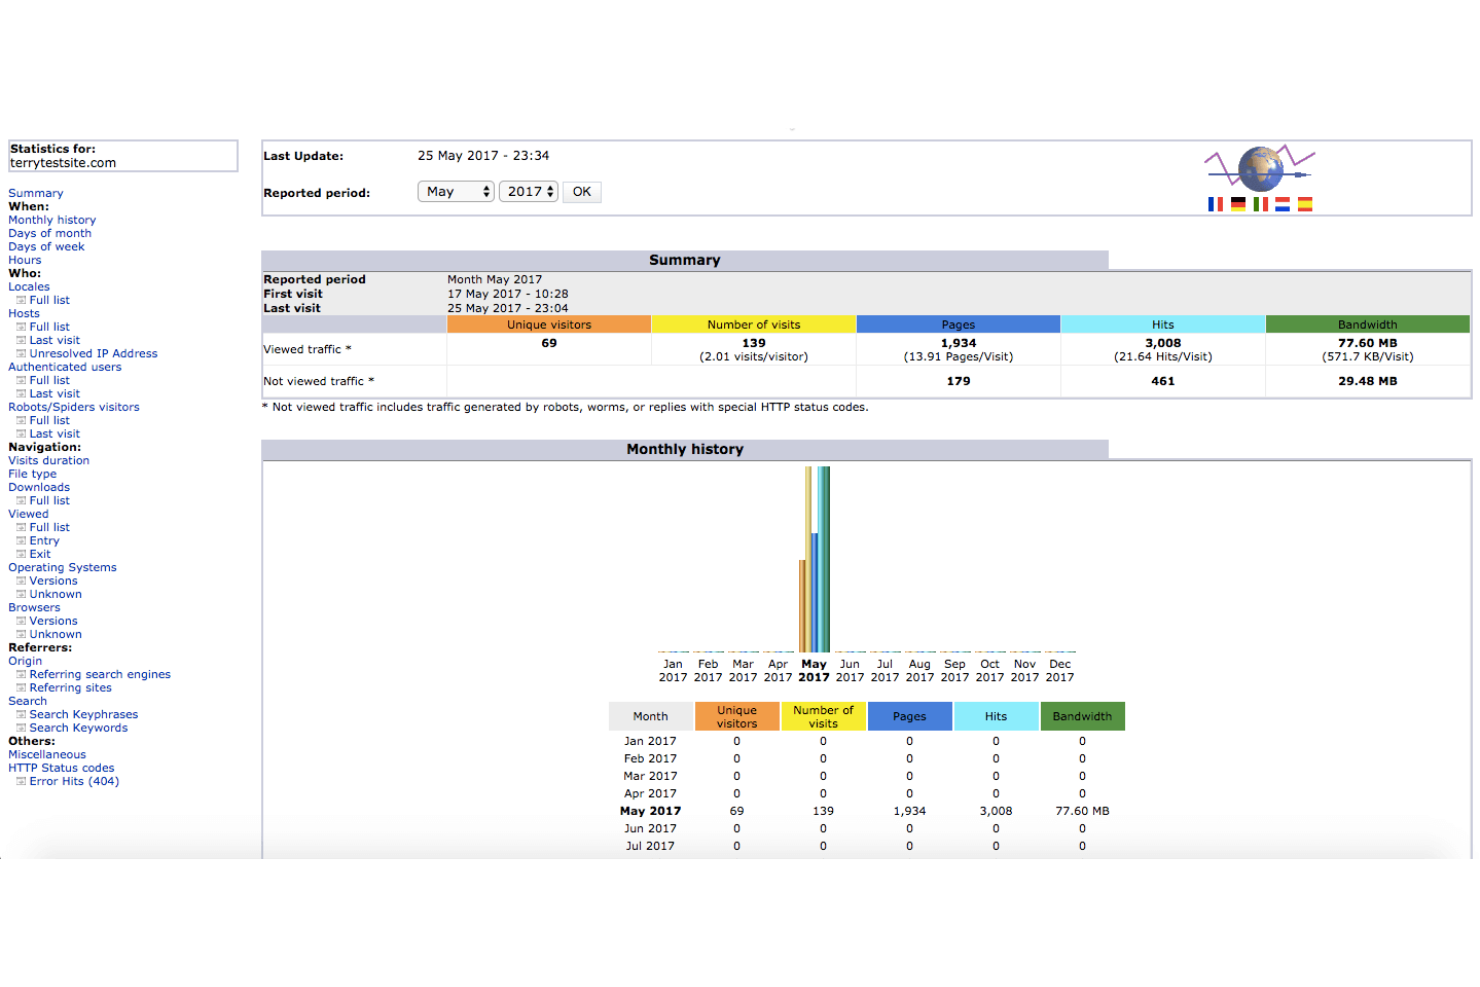Click the icon beside Unresolved IP Address
Viewport: 1480px width, 987px height.
click(21, 354)
